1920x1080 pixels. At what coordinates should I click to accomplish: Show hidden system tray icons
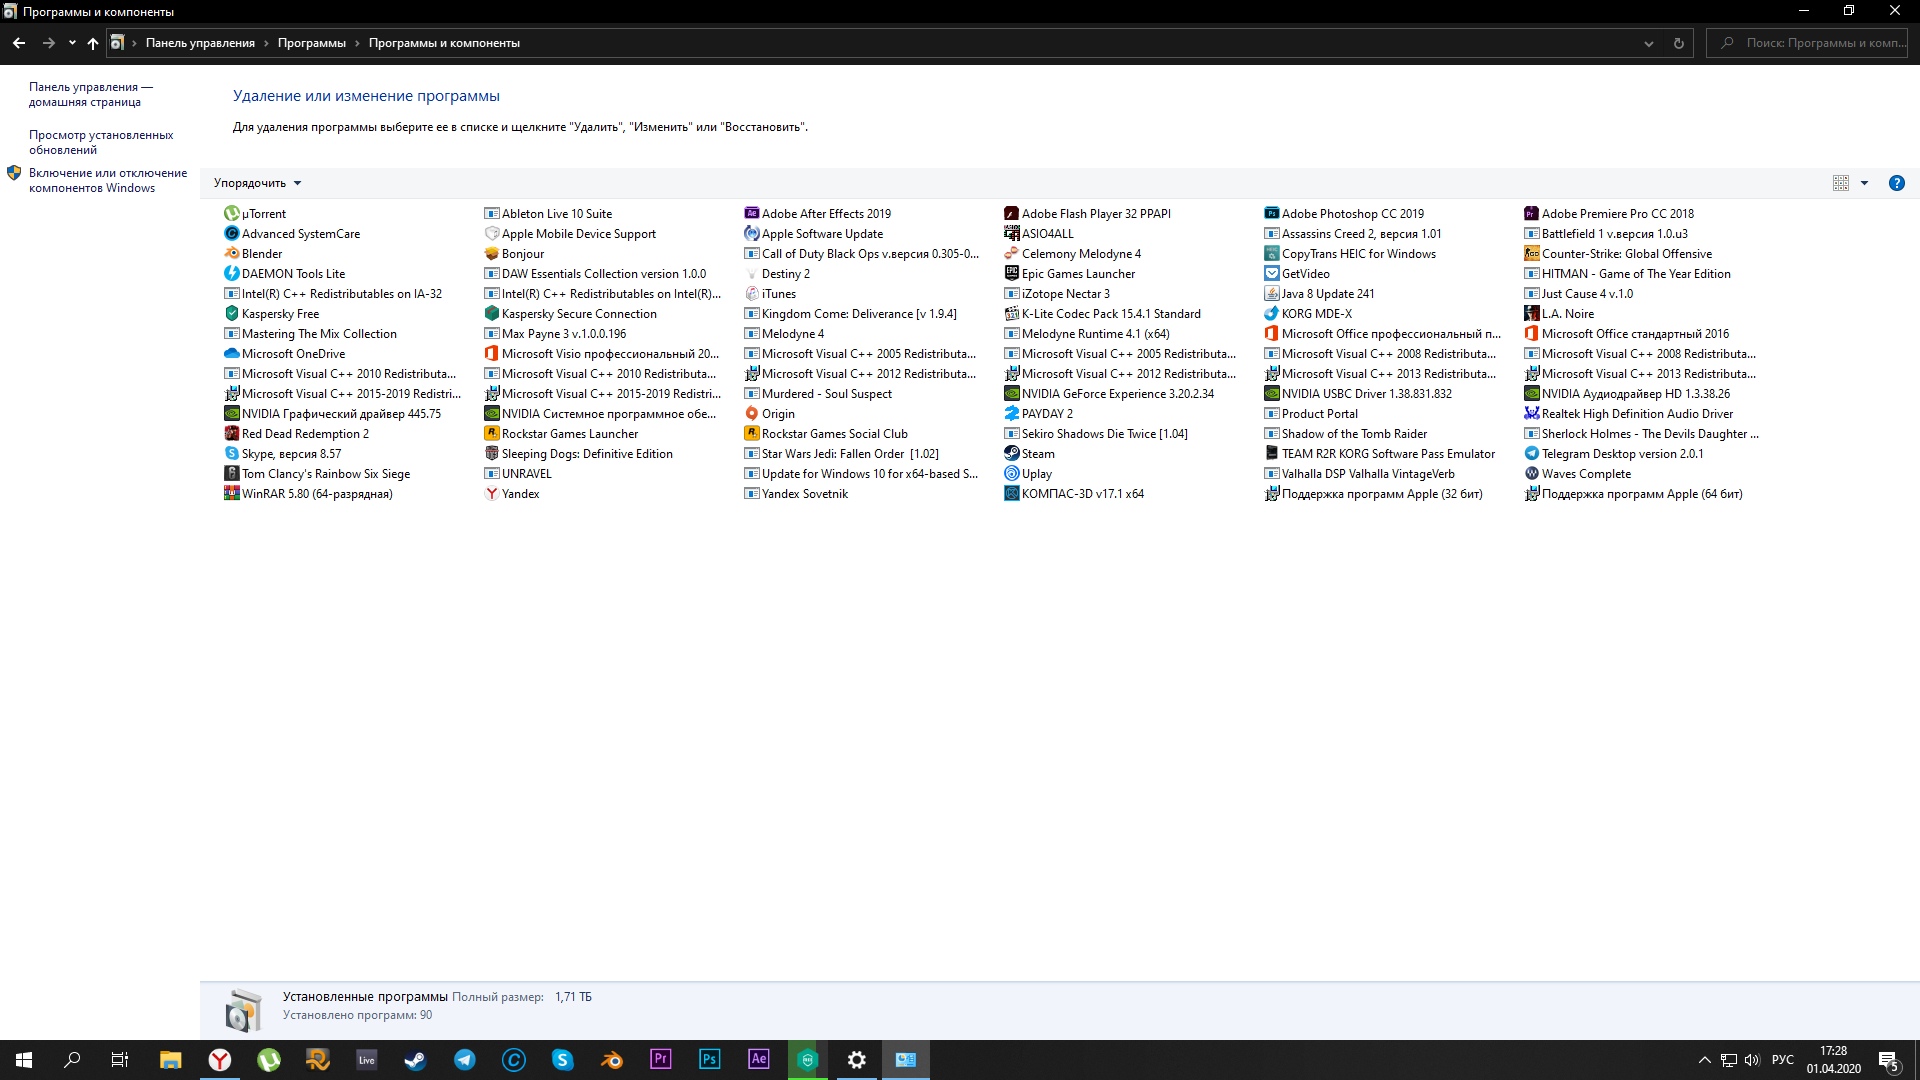(1704, 1060)
